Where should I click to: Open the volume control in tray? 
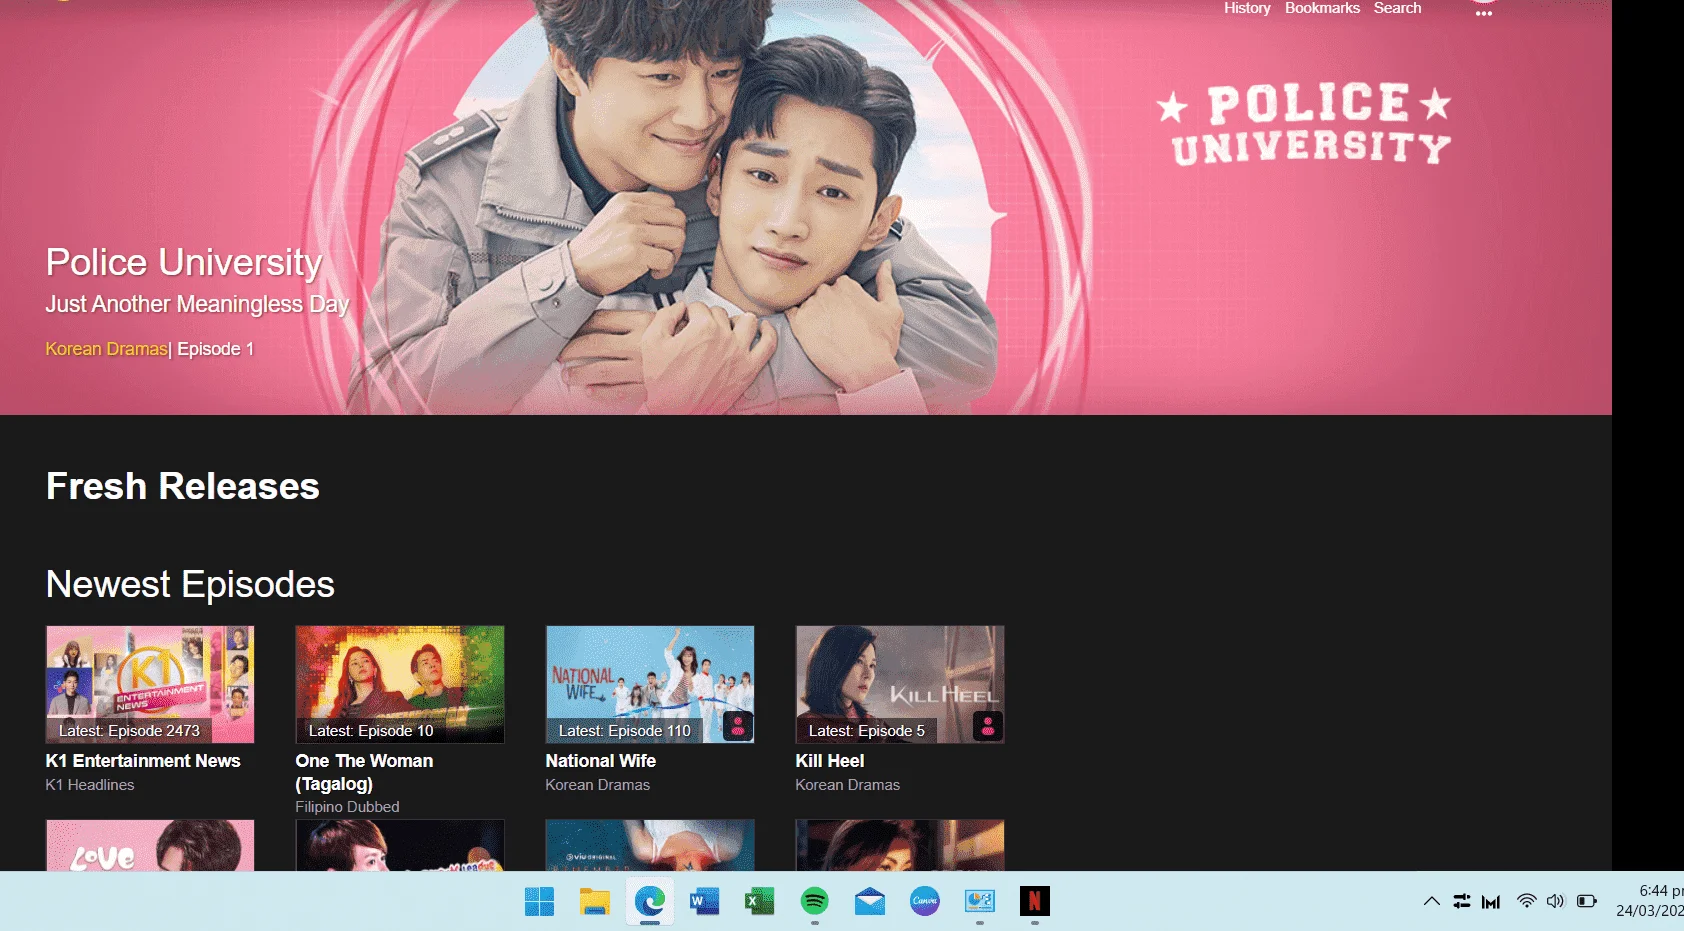[1555, 901]
